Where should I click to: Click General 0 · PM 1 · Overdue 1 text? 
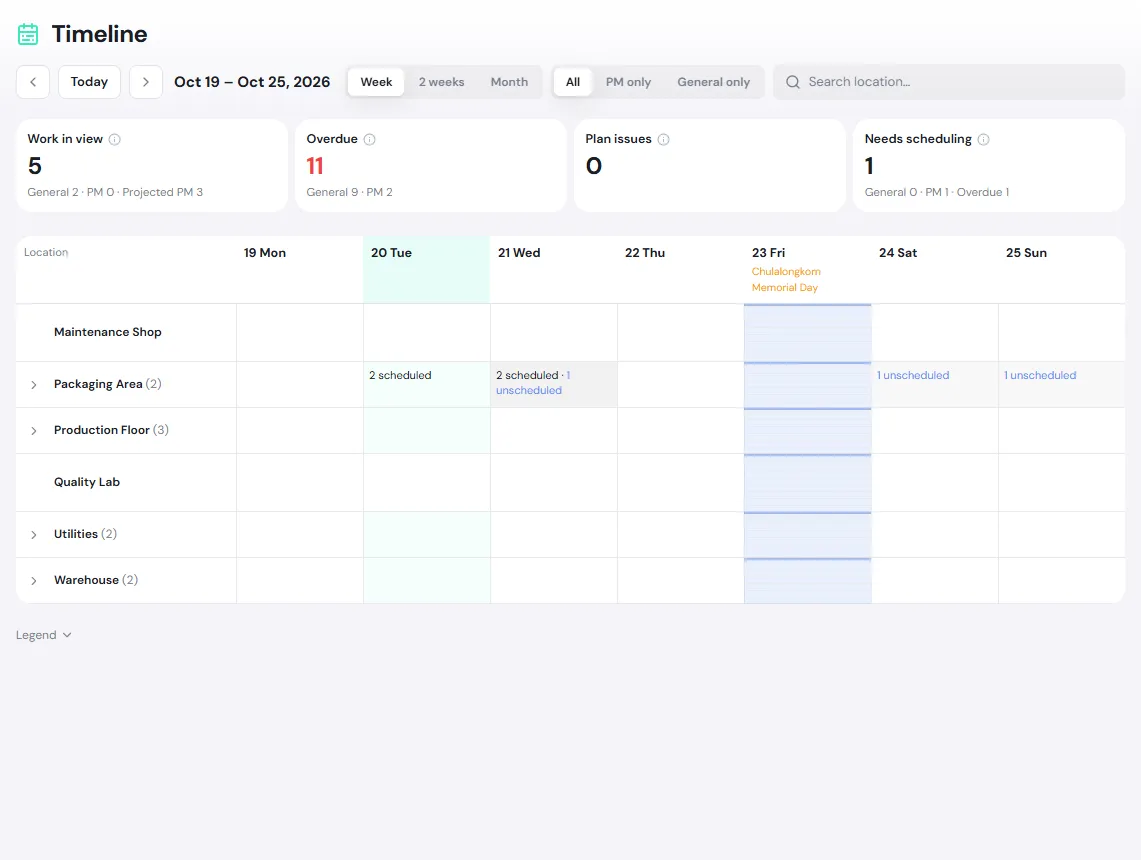[937, 192]
